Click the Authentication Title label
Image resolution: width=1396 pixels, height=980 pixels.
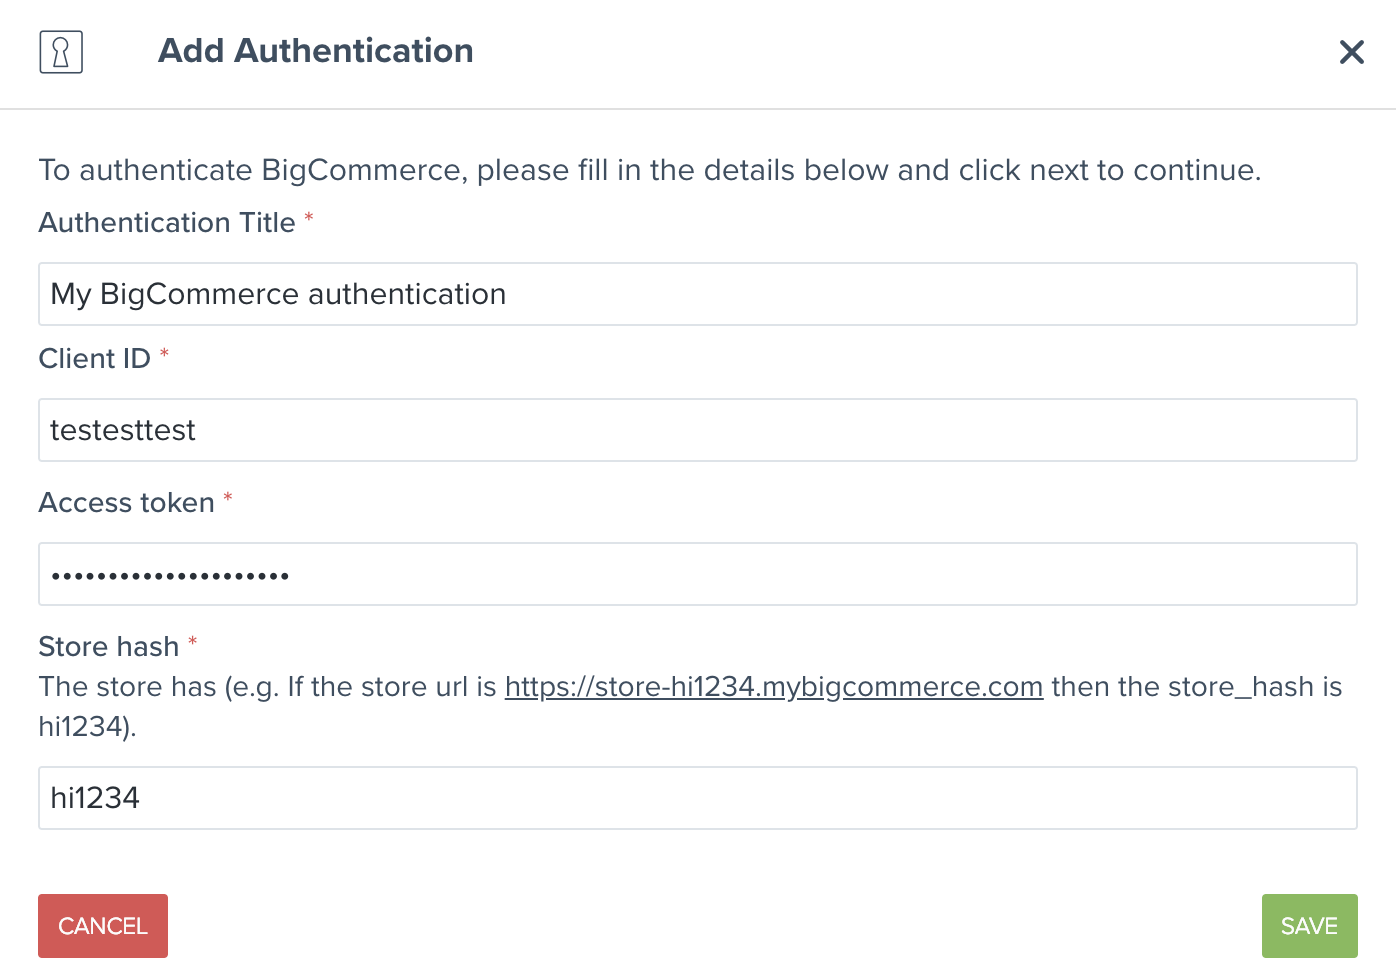tap(167, 222)
